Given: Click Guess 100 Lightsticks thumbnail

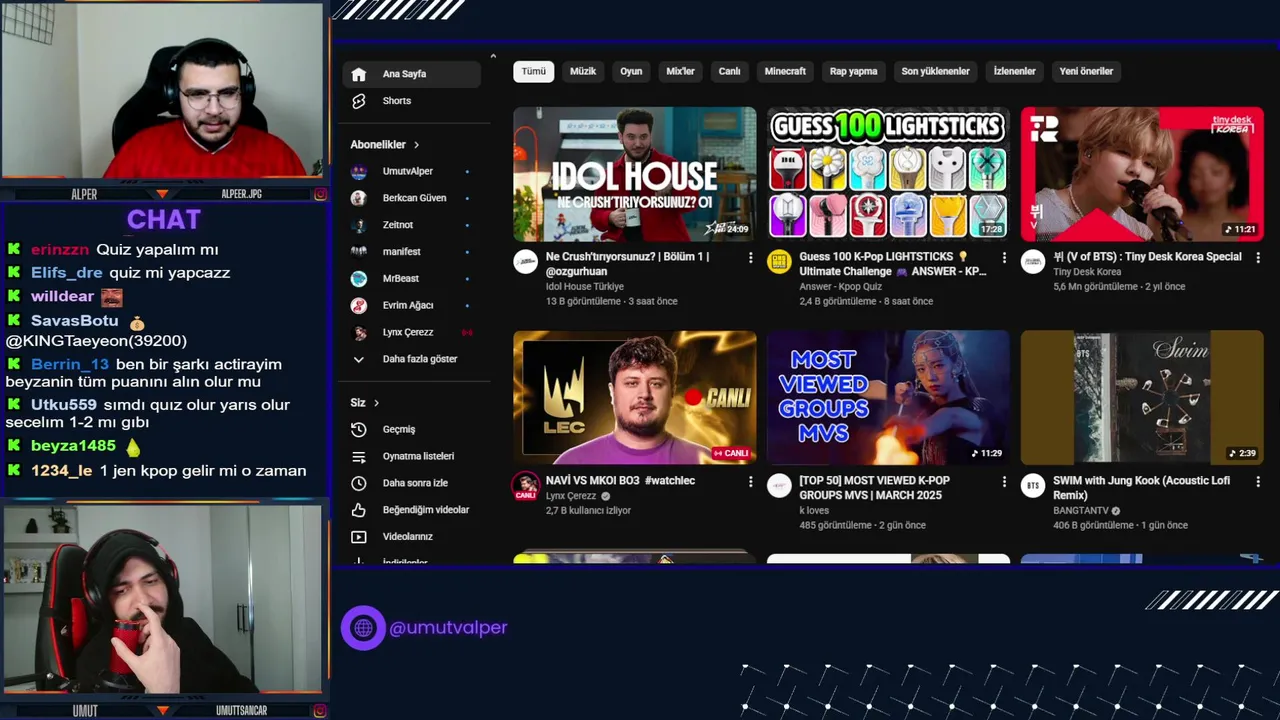Looking at the screenshot, I should pyautogui.click(x=888, y=174).
